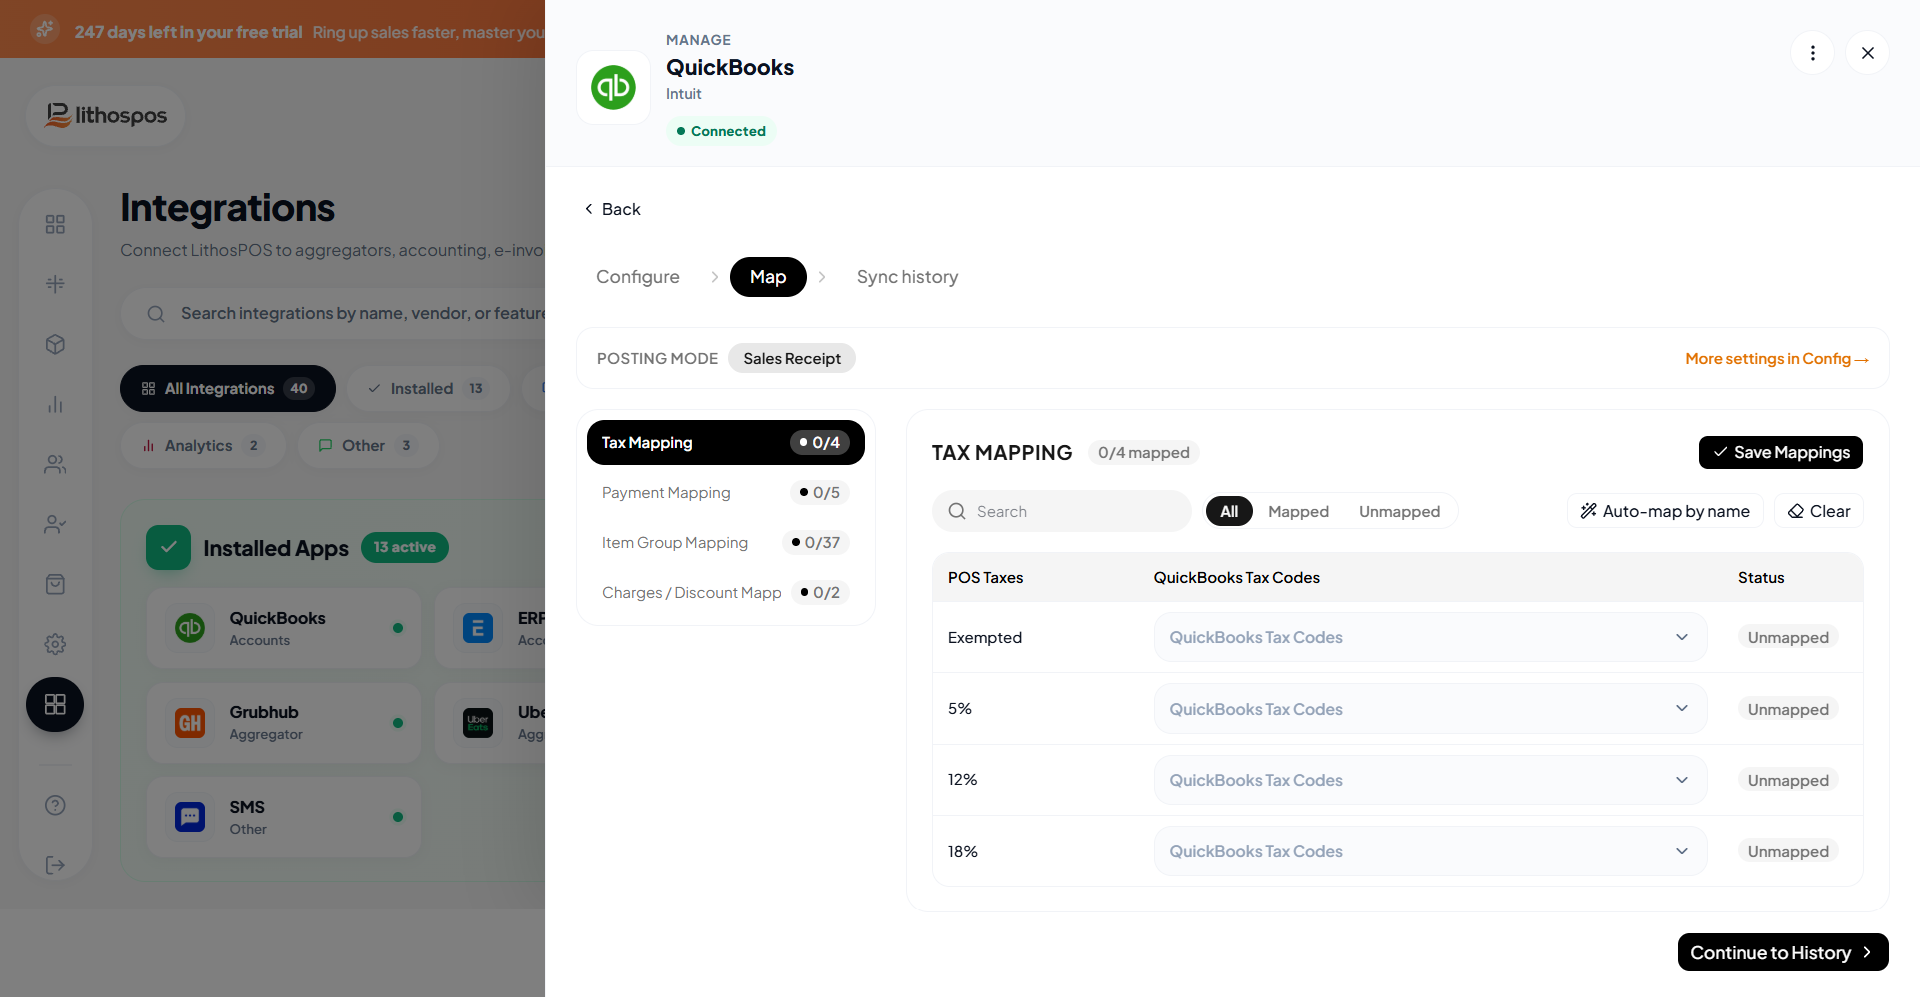
Task: Filter to Mapped taxes only
Action: pyautogui.click(x=1298, y=511)
